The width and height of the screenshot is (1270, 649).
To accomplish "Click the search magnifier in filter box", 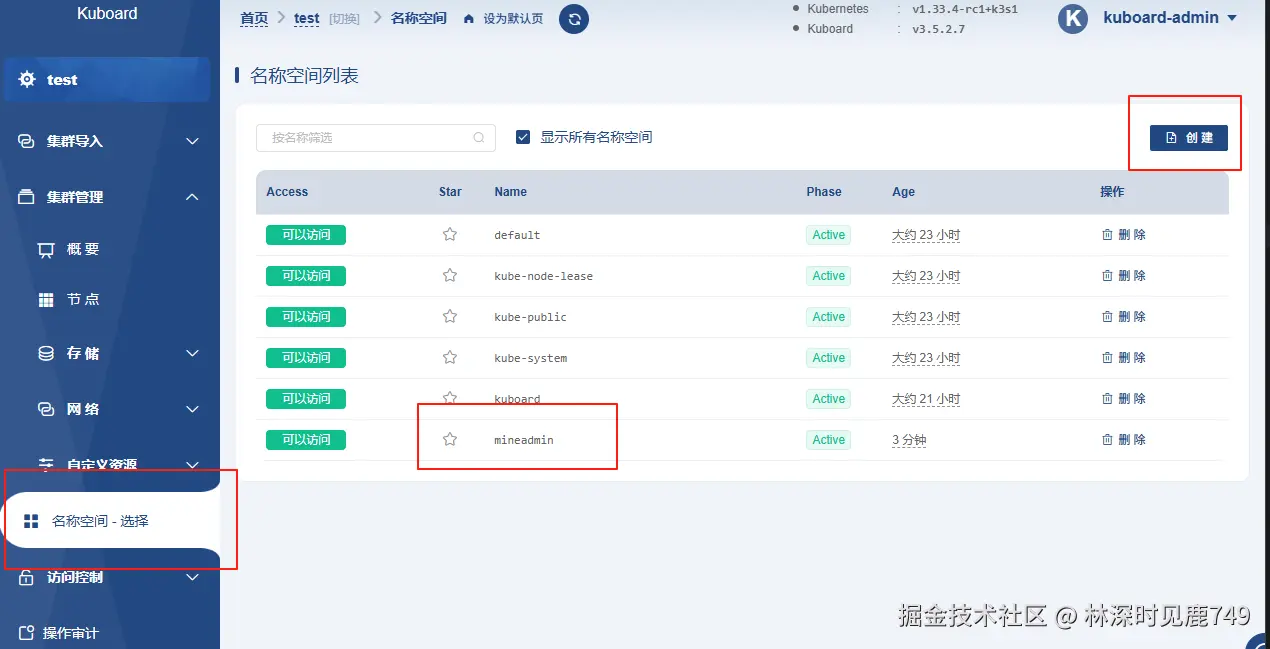I will [479, 138].
